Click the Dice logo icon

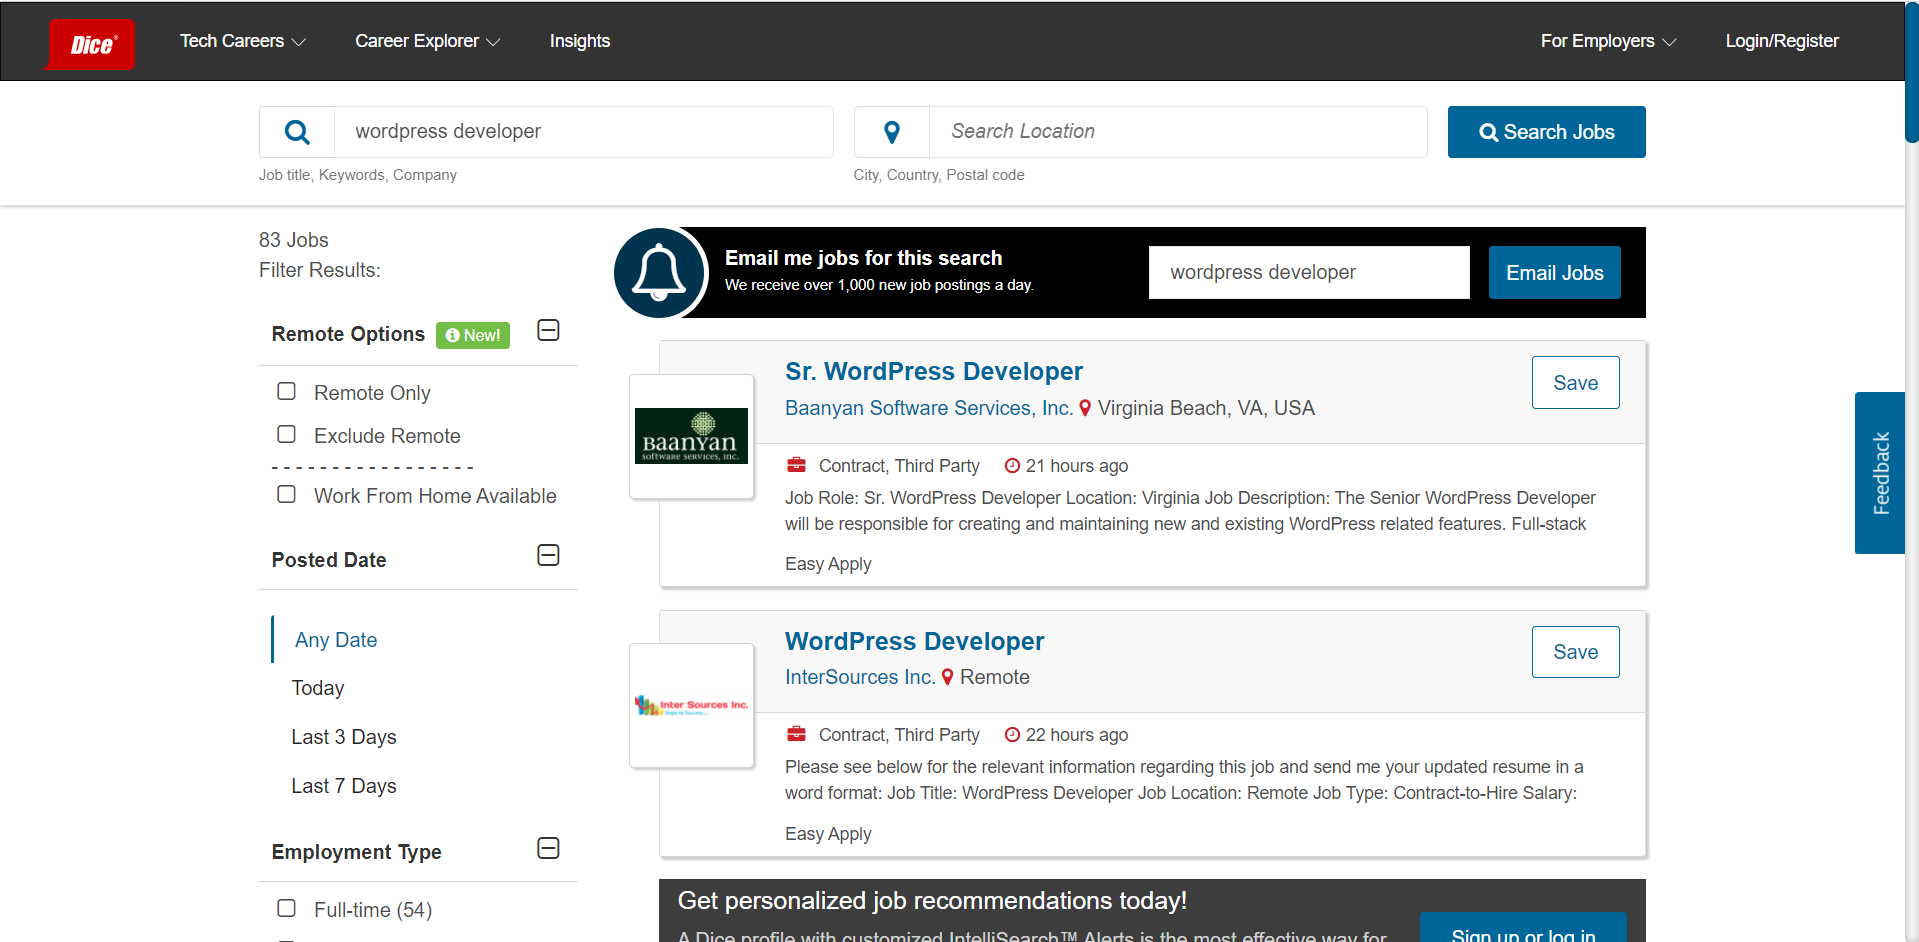pos(91,44)
